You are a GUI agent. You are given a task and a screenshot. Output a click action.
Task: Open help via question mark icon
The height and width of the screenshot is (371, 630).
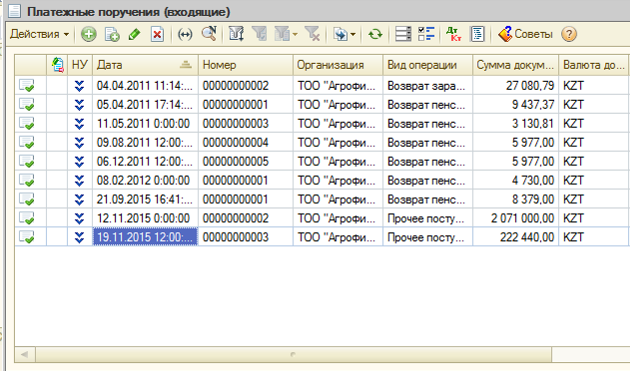tap(569, 34)
